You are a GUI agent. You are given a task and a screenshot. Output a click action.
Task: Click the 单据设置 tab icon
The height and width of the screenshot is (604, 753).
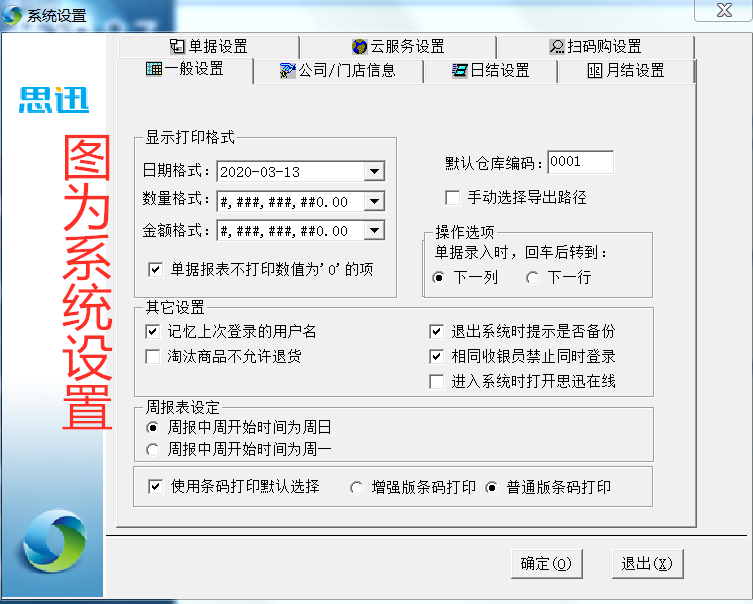coord(177,47)
